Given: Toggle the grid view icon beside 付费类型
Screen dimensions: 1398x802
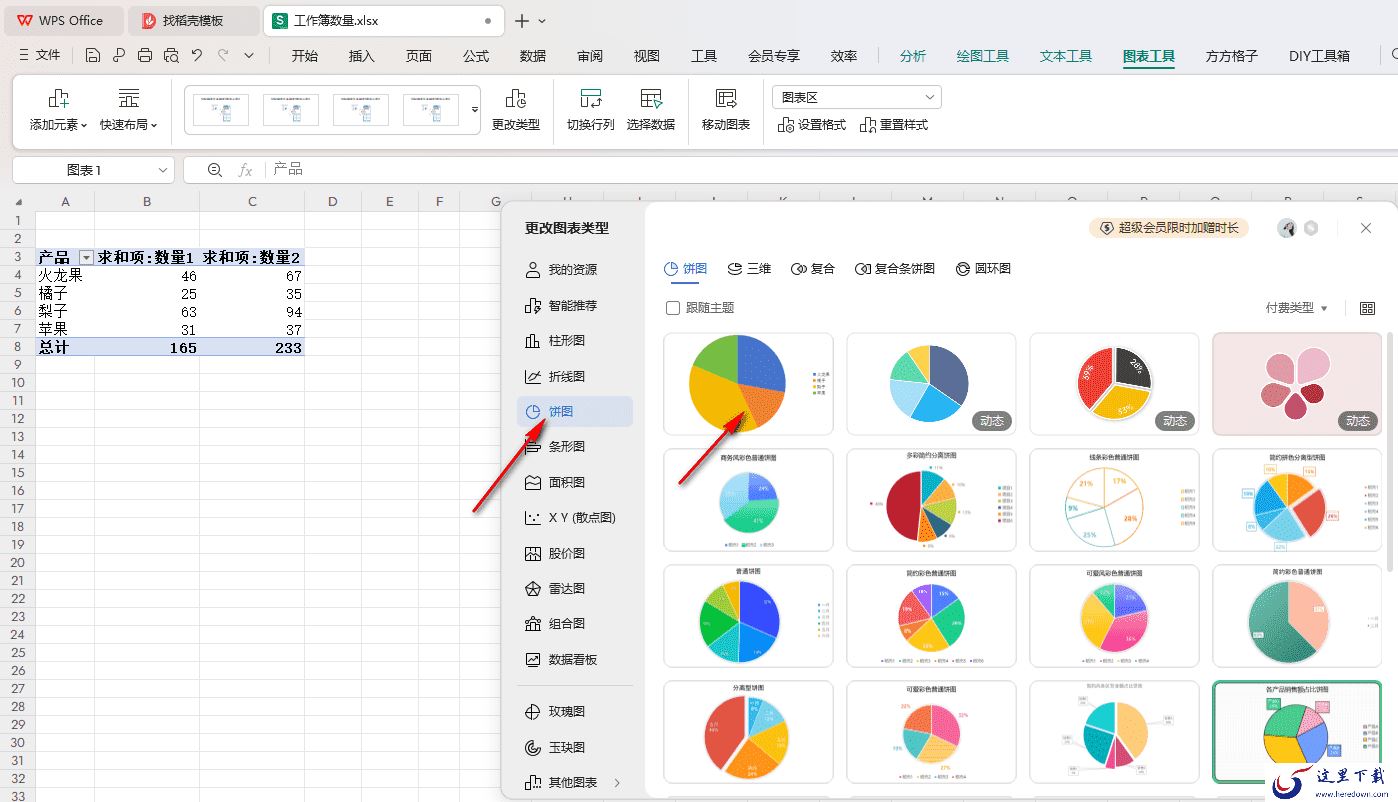Looking at the screenshot, I should [1367, 308].
